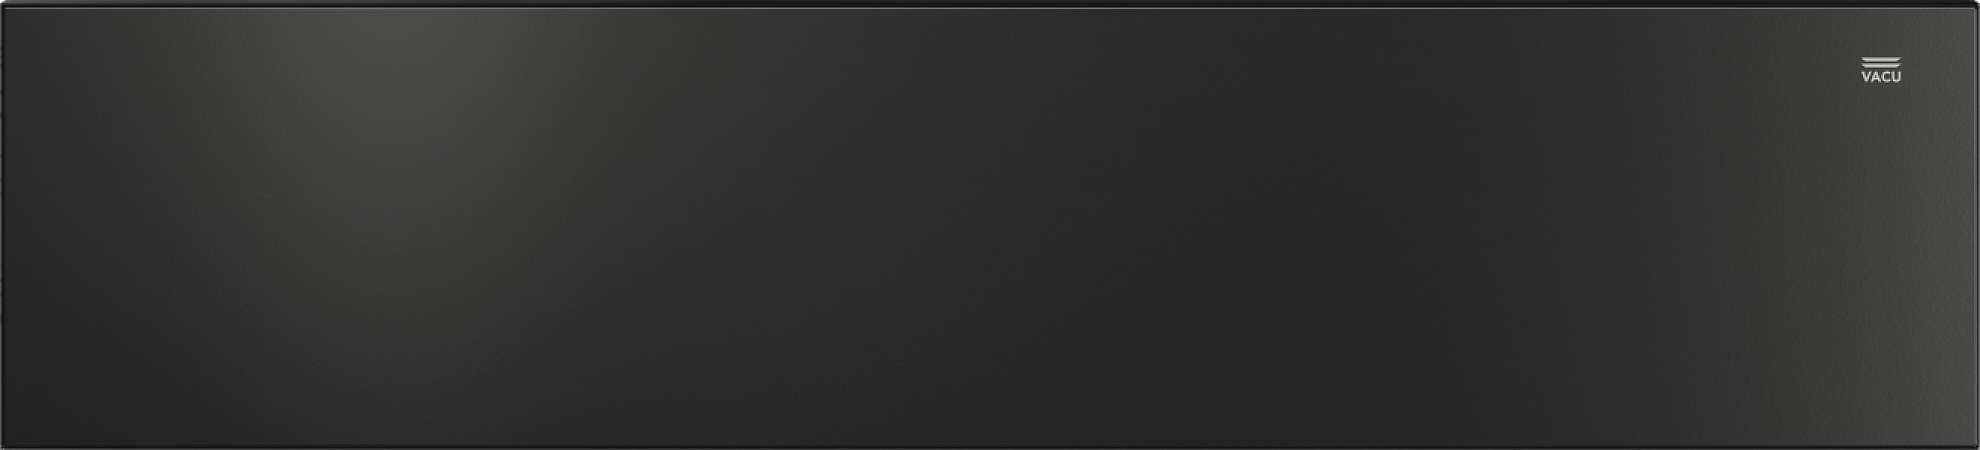Click the bottom edge of the drawer
Viewport: 1980px width, 450px height.
pyautogui.click(x=990, y=445)
